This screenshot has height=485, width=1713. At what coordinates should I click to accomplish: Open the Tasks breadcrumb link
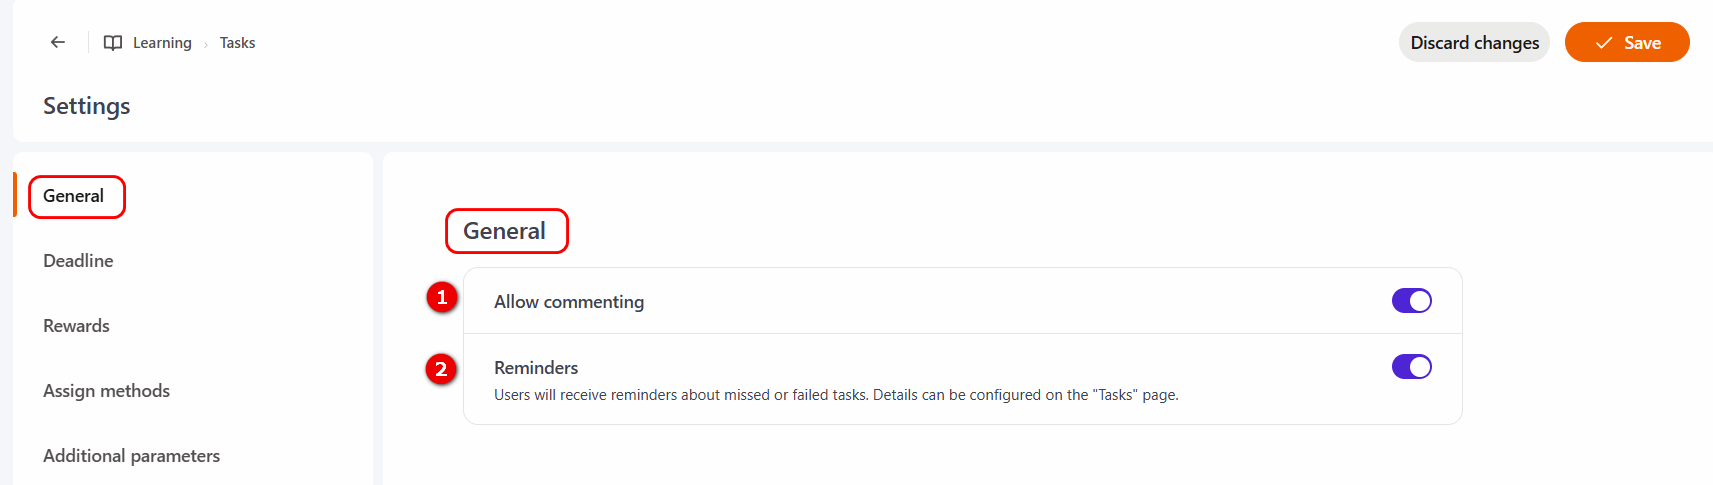[x=237, y=43]
